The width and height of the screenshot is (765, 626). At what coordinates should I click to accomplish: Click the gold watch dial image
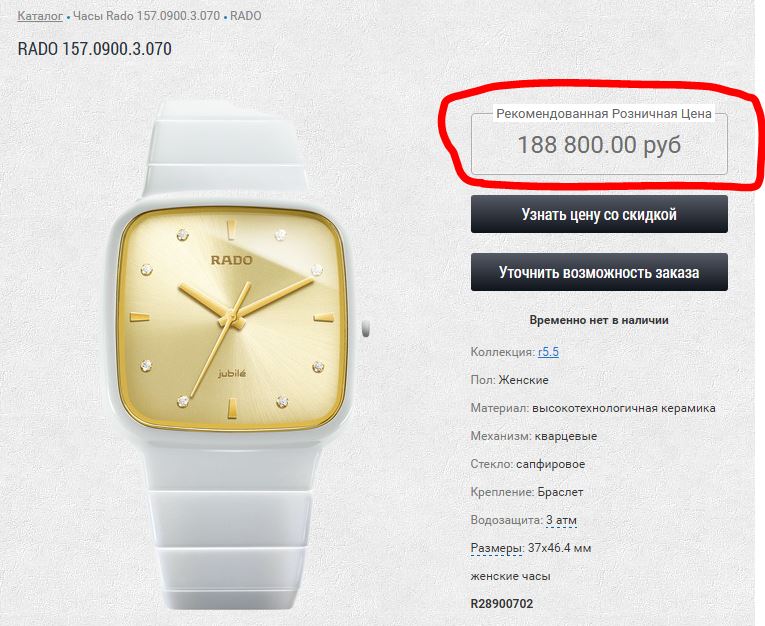click(x=233, y=318)
